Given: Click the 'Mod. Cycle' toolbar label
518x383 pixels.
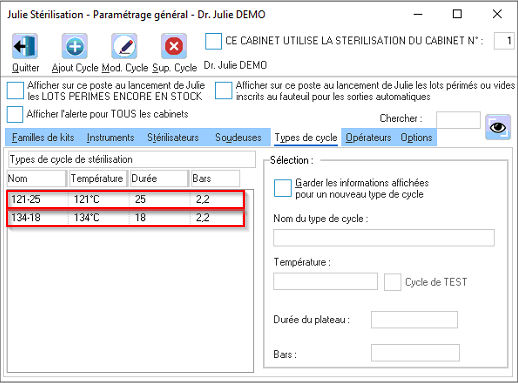Looking at the screenshot, I should [x=125, y=68].
